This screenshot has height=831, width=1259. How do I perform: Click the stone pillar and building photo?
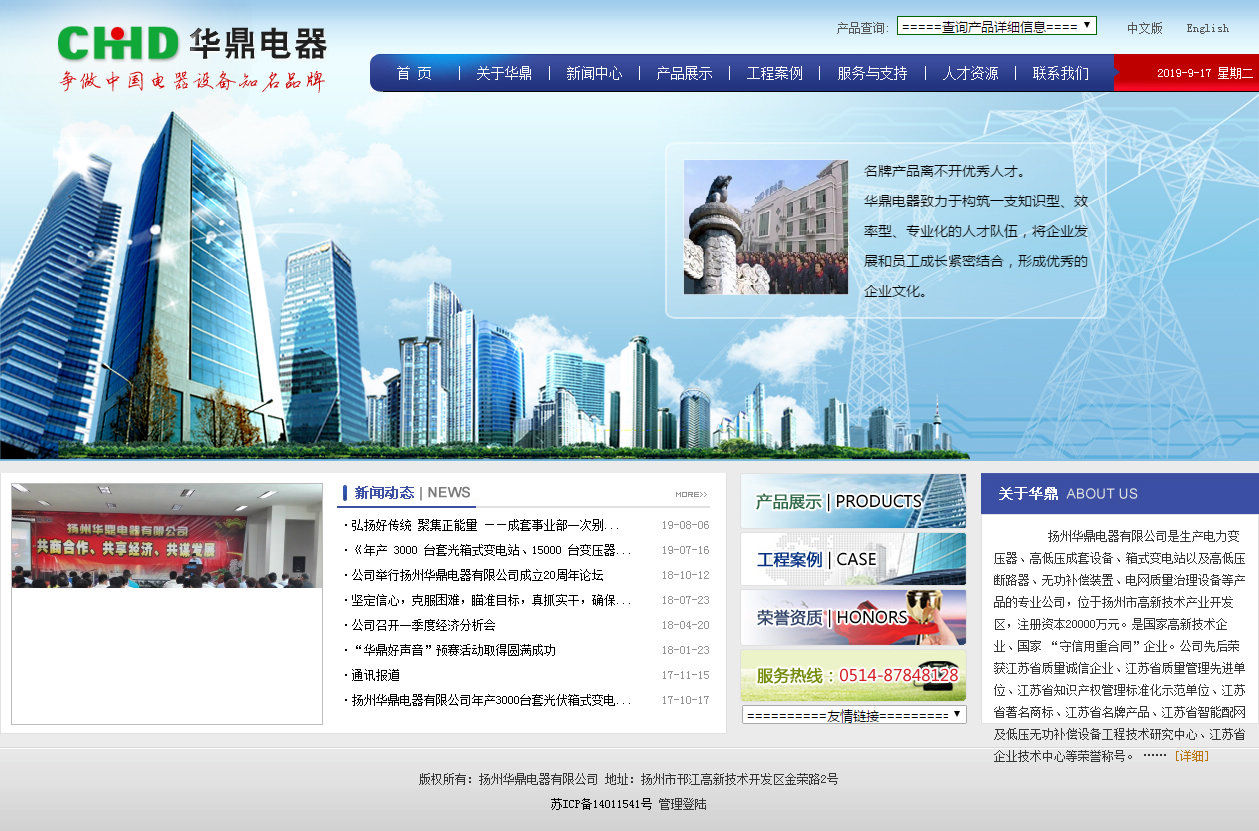tap(765, 227)
